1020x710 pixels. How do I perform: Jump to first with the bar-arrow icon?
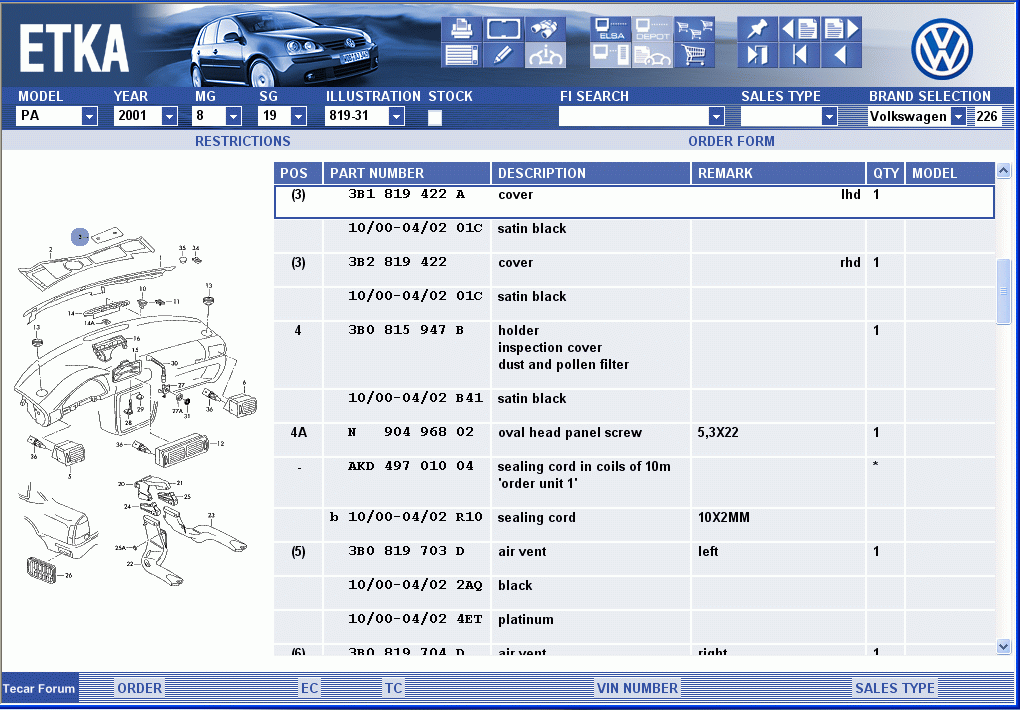799,55
